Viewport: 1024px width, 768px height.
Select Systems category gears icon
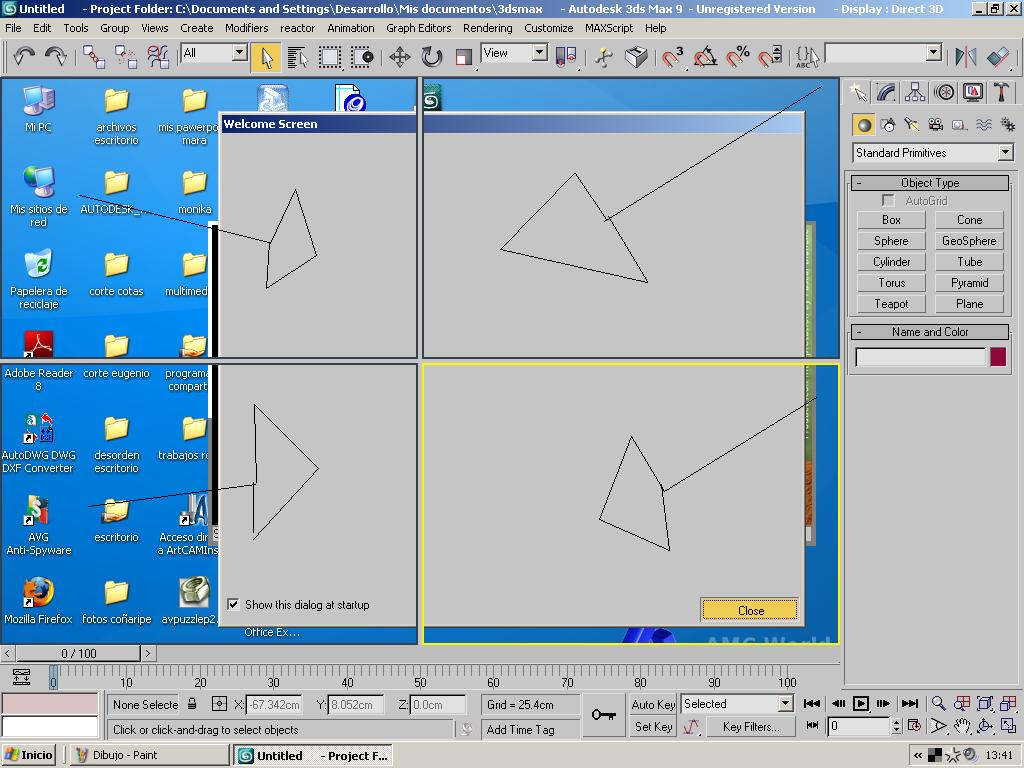click(x=1008, y=125)
